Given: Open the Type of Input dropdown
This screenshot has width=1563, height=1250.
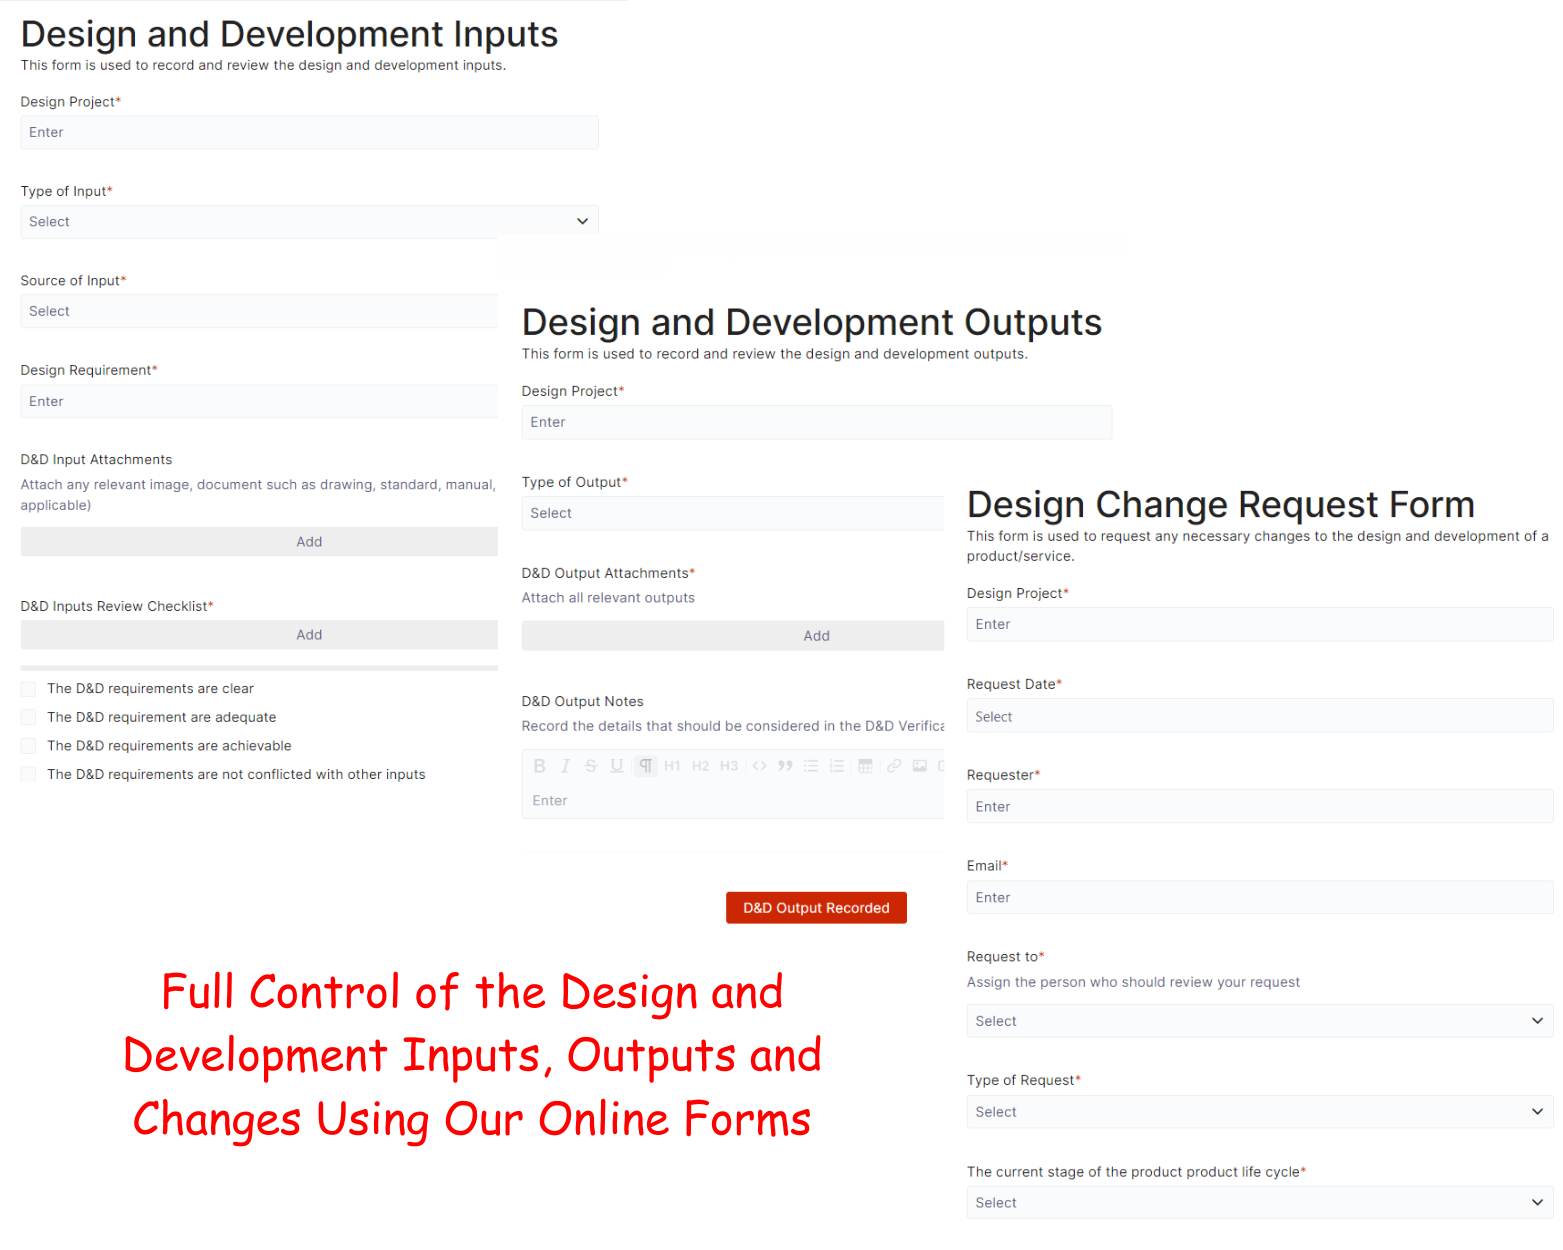Looking at the screenshot, I should coord(309,222).
